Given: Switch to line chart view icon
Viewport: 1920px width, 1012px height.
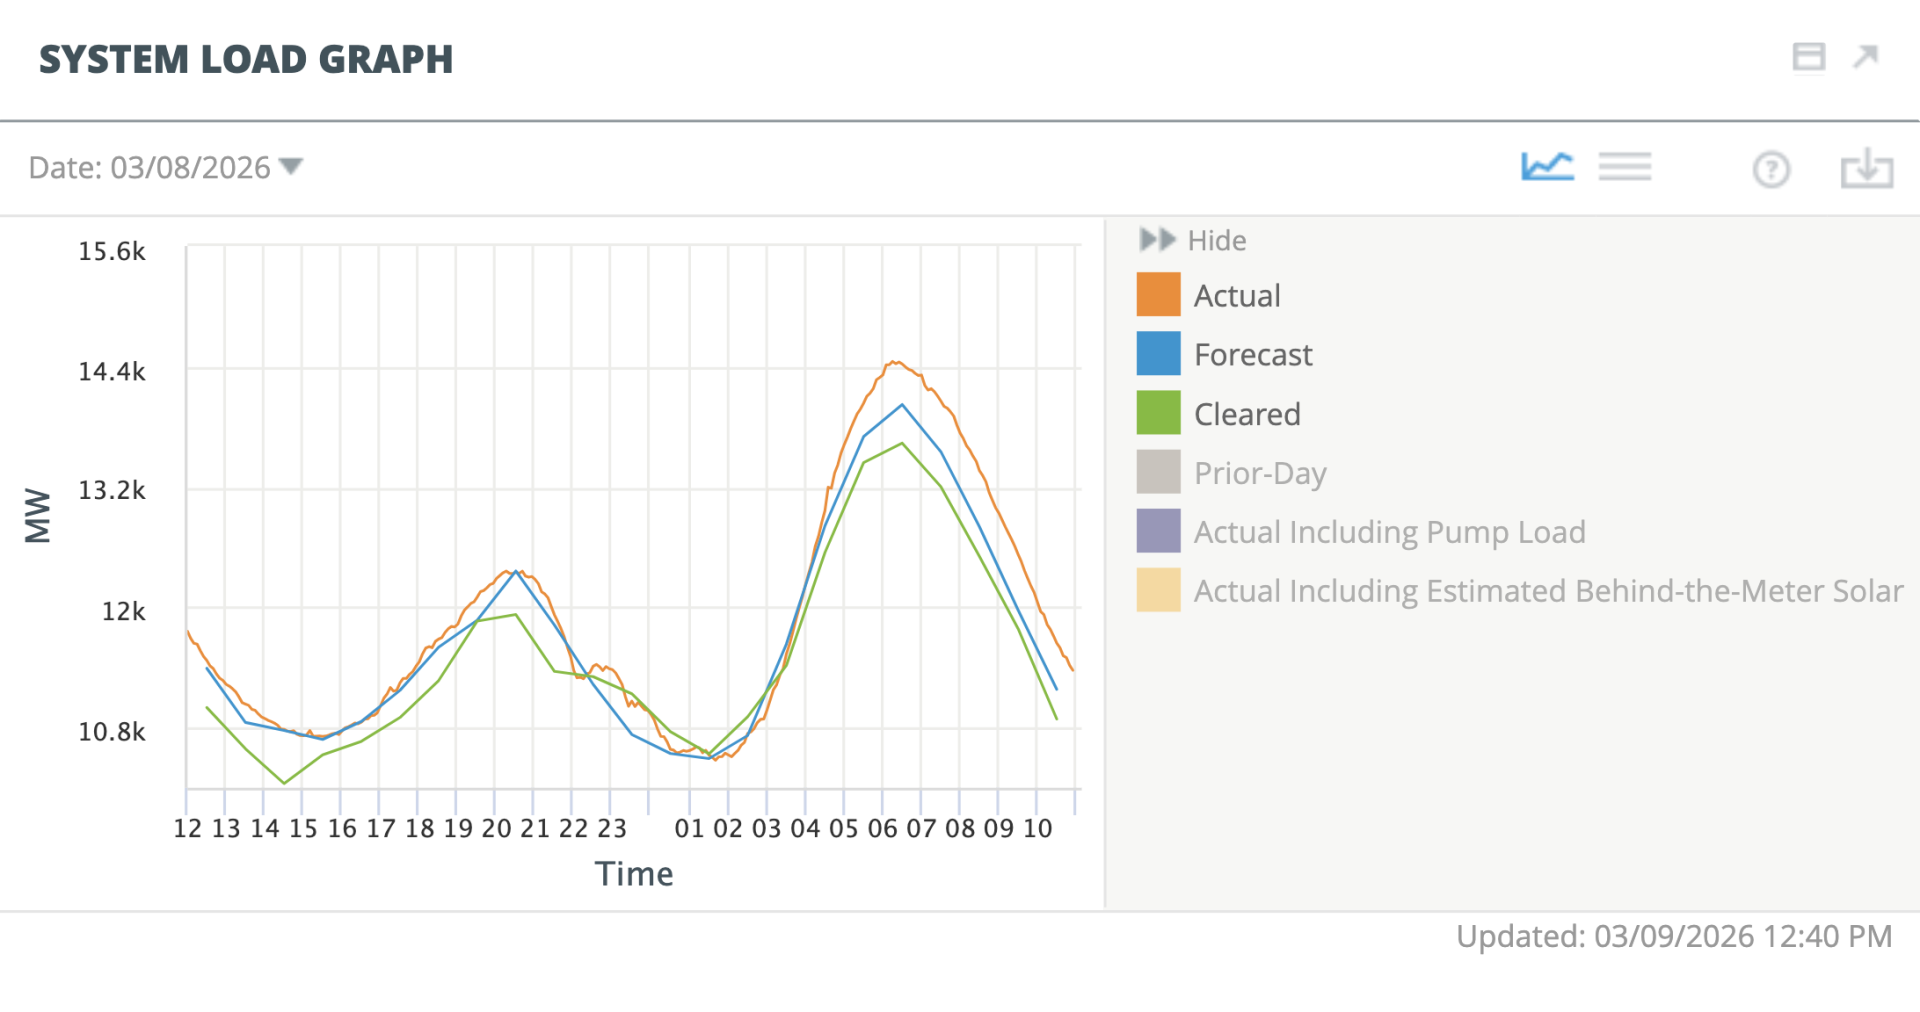Looking at the screenshot, I should (1547, 166).
